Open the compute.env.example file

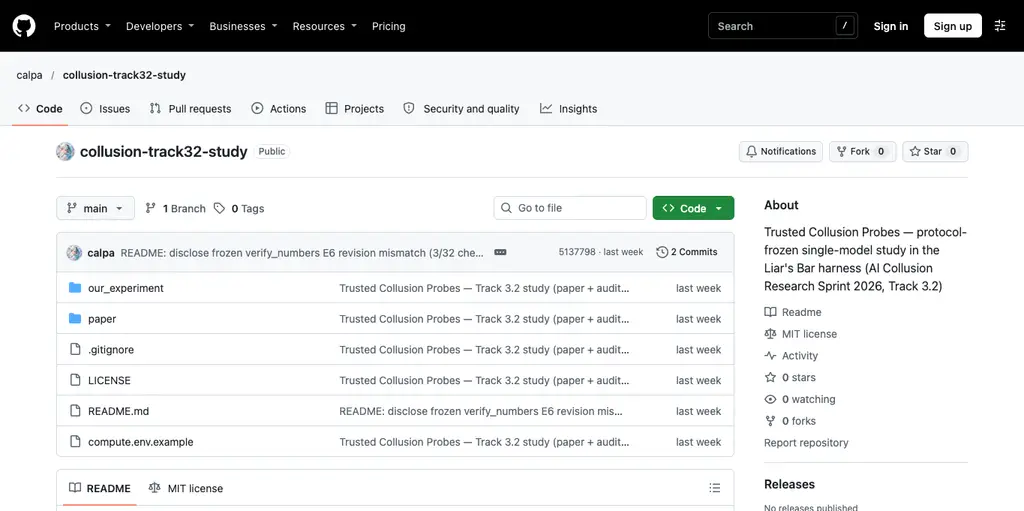coord(140,442)
